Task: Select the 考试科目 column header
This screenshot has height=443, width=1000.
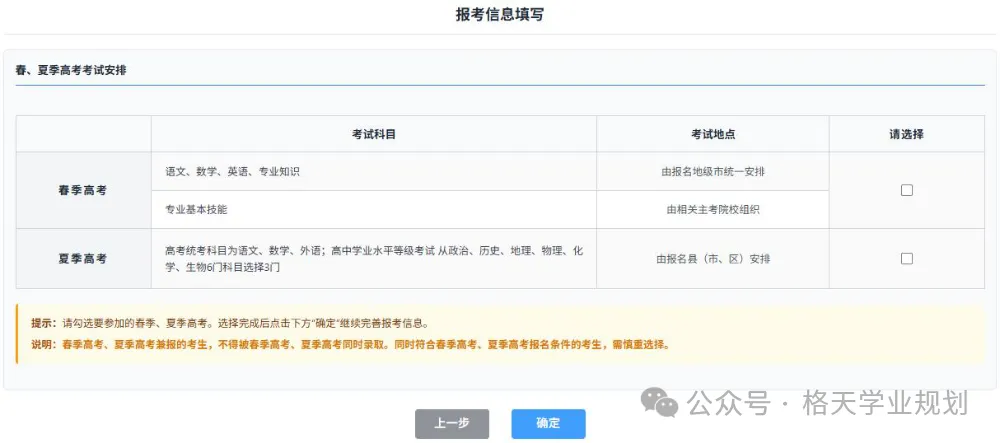Action: tap(374, 134)
